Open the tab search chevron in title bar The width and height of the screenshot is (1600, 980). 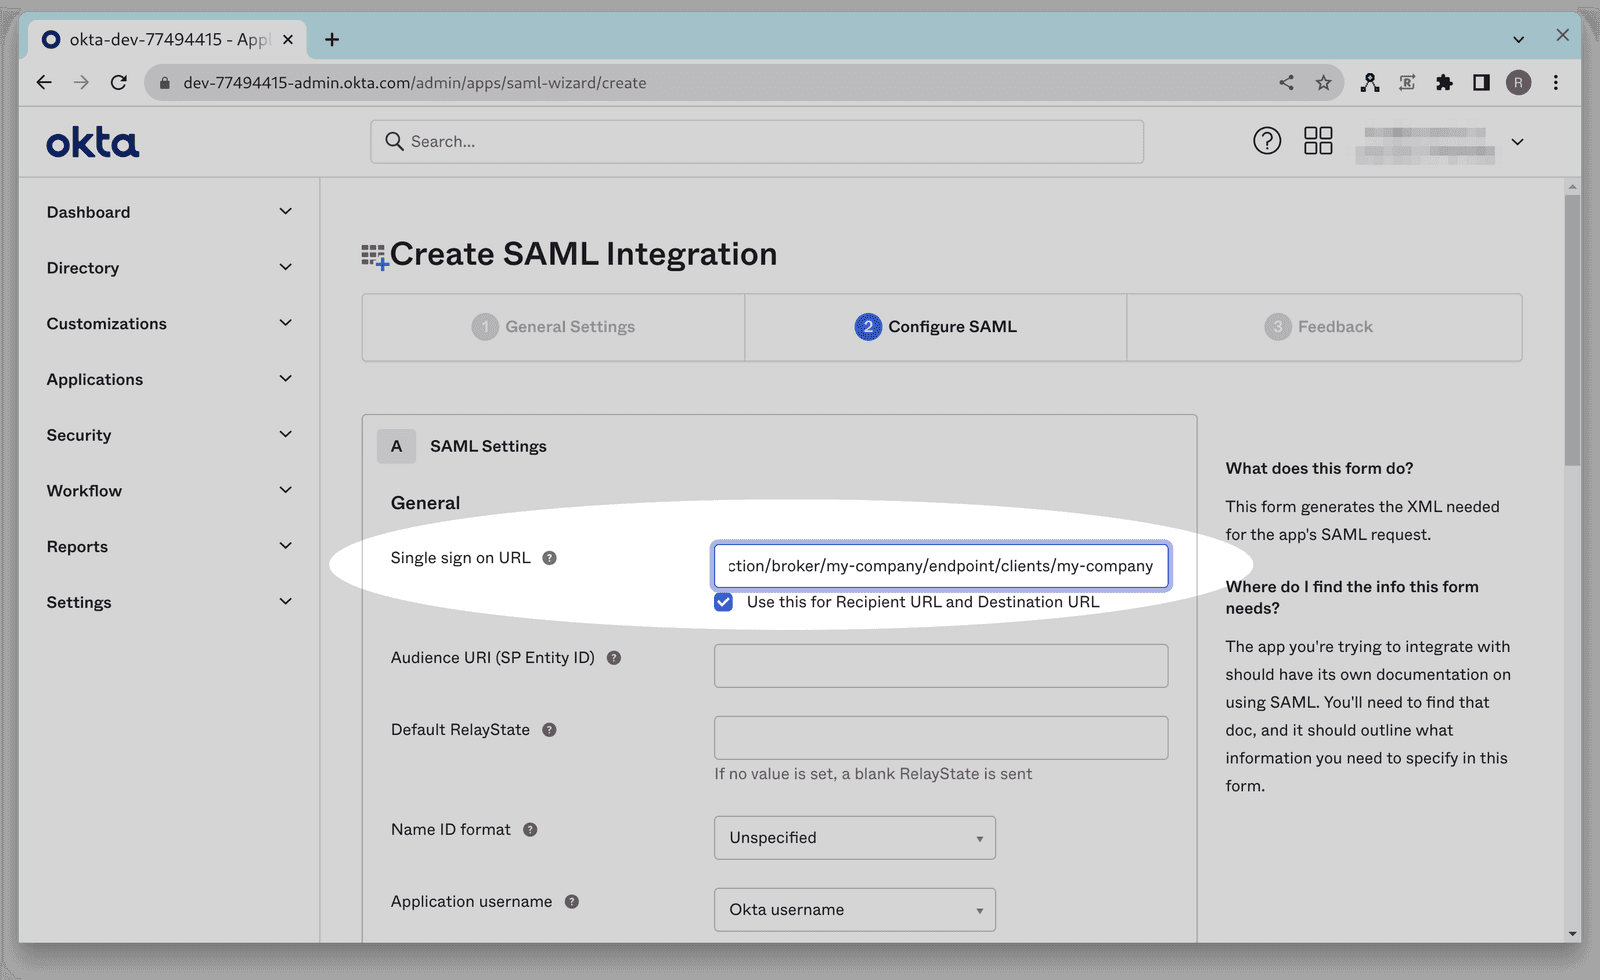click(1518, 40)
